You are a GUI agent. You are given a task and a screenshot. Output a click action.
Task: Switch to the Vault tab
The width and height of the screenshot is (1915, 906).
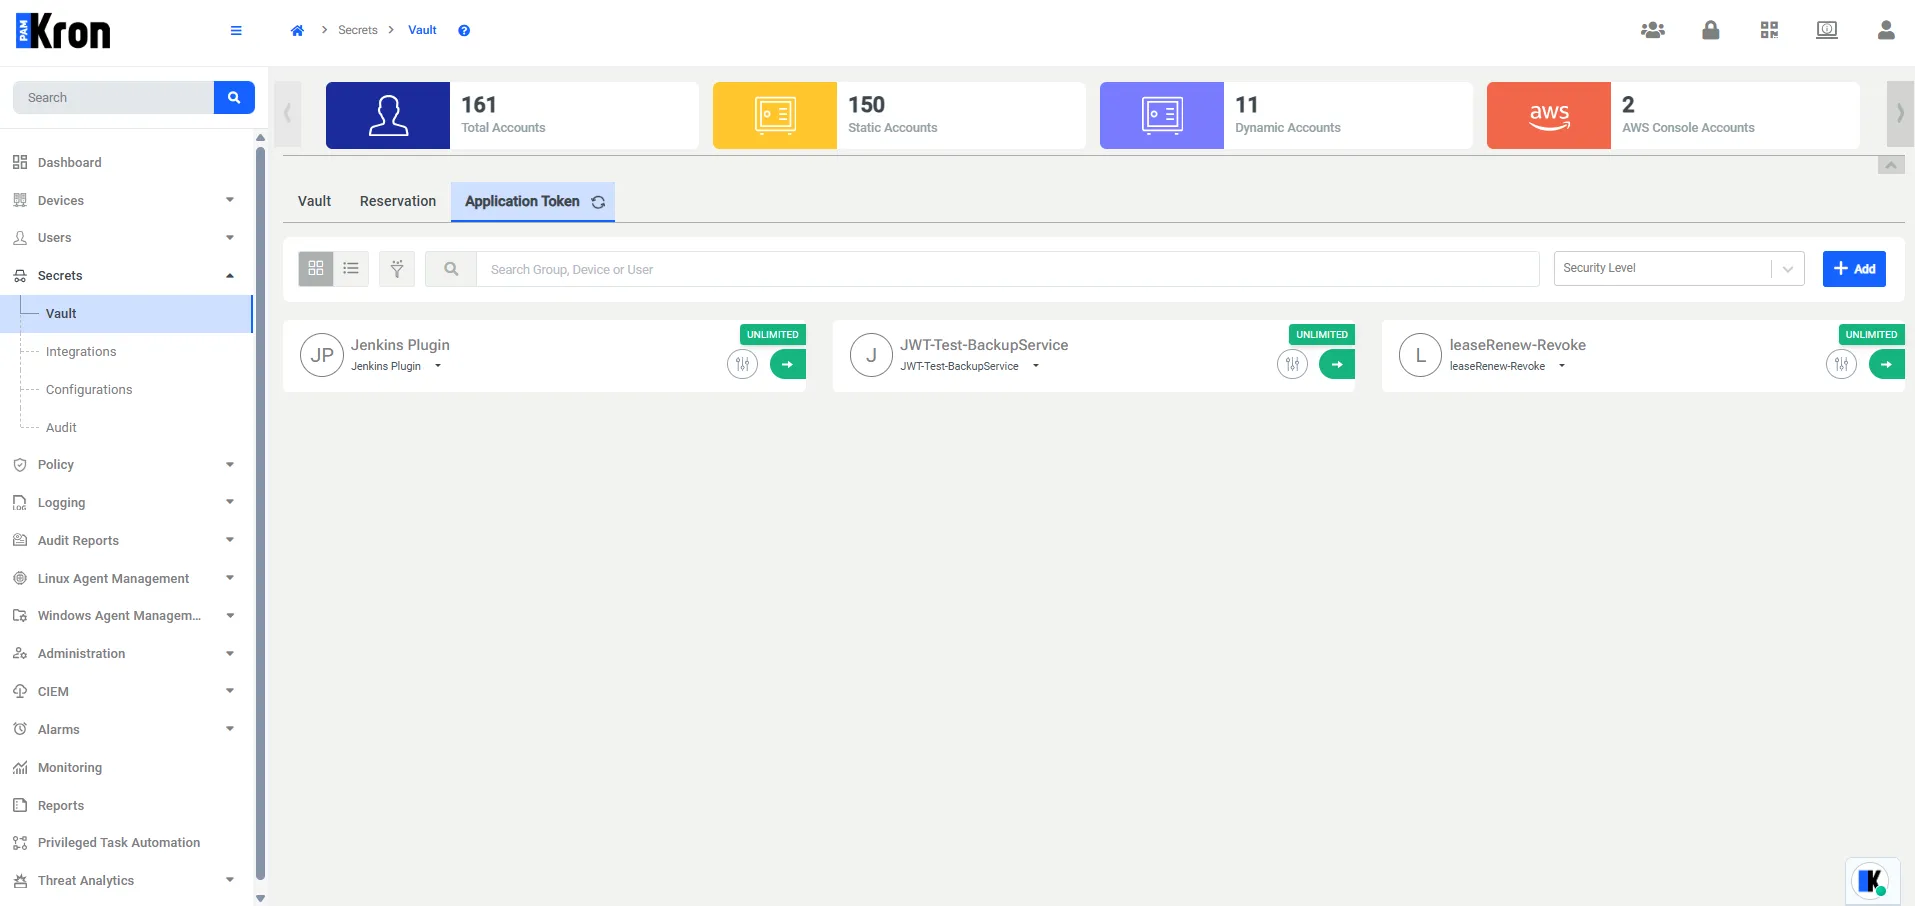(314, 201)
